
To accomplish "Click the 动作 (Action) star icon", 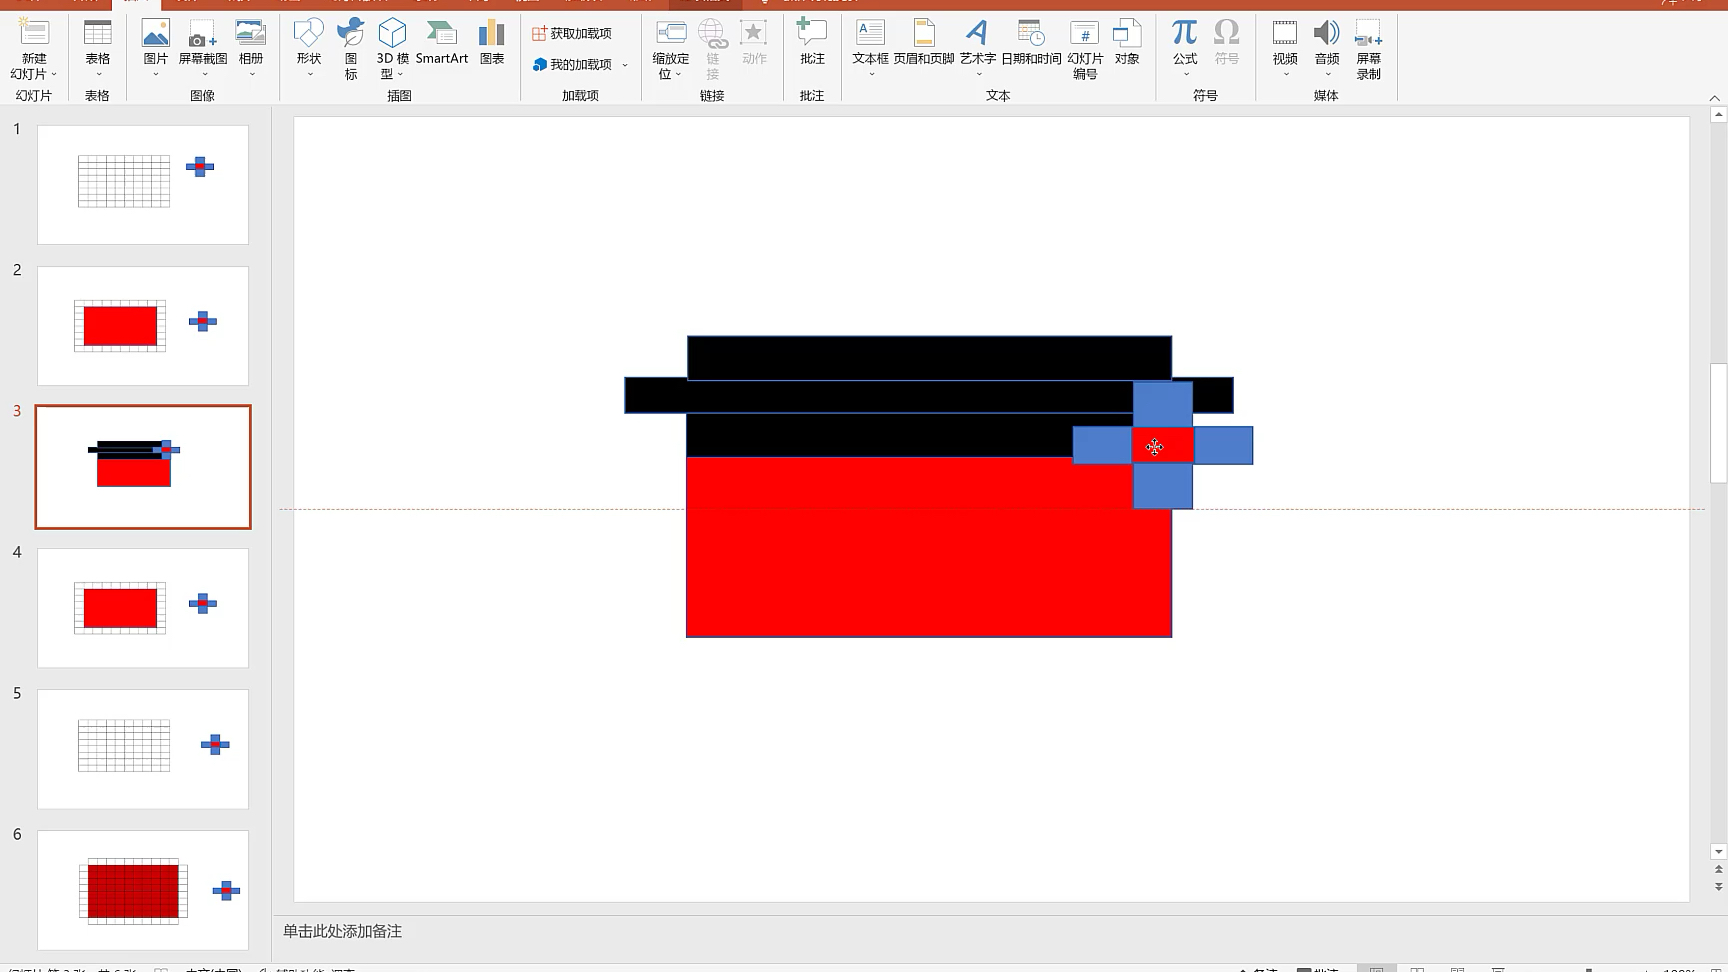I will point(754,33).
